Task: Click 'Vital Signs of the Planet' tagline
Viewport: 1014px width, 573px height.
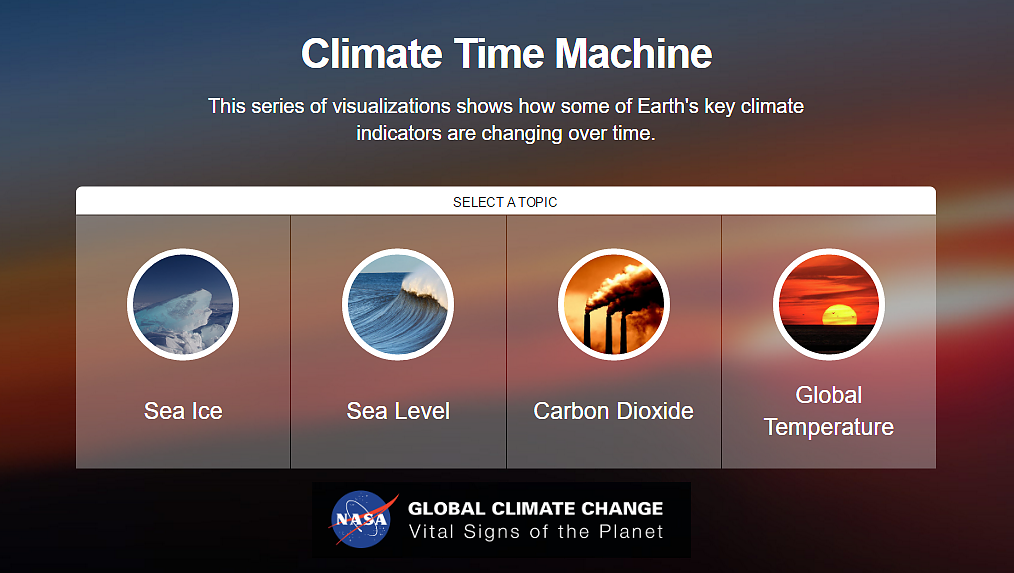Action: pos(535,532)
